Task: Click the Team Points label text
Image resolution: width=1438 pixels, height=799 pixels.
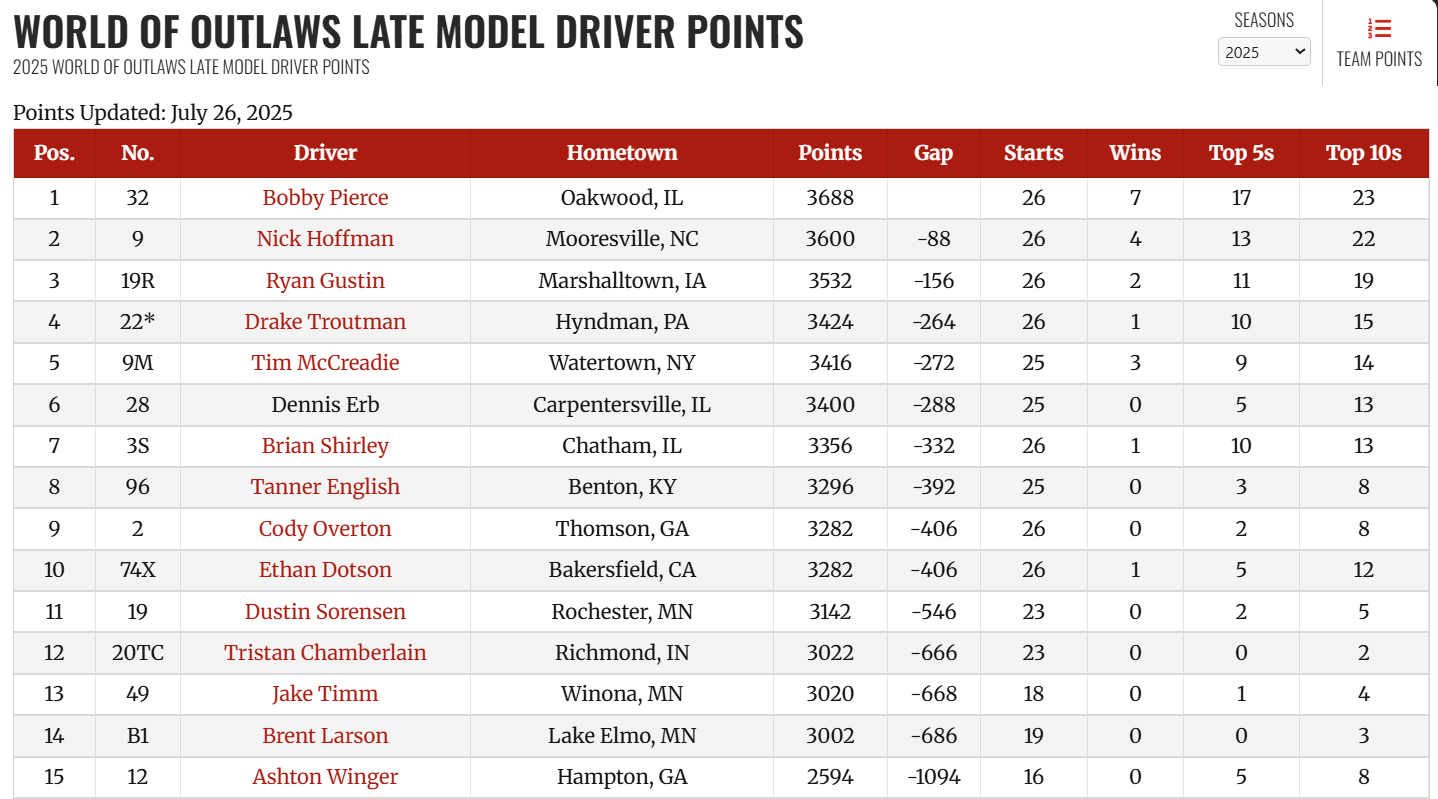Action: pyautogui.click(x=1379, y=59)
